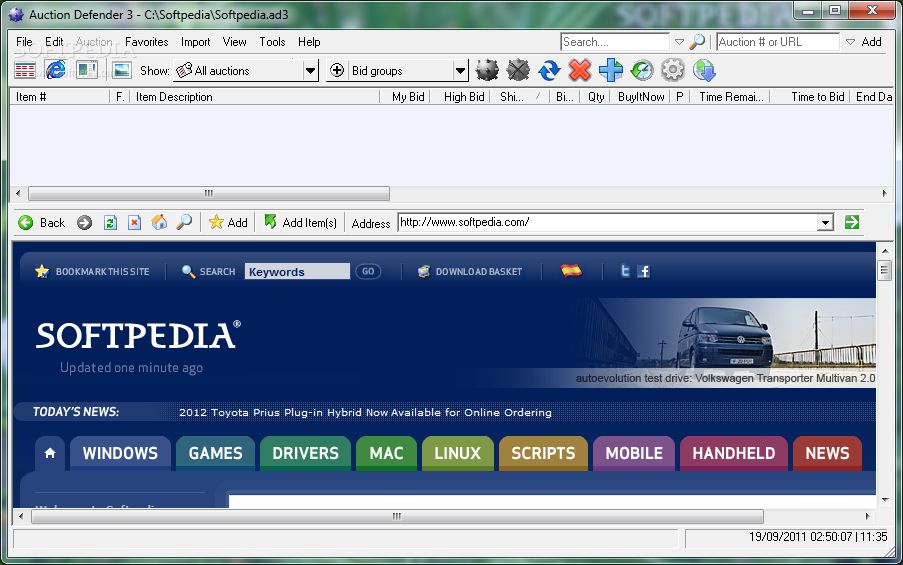Screen dimensions: 903x565
Task: Open the View menu
Action: tap(234, 42)
